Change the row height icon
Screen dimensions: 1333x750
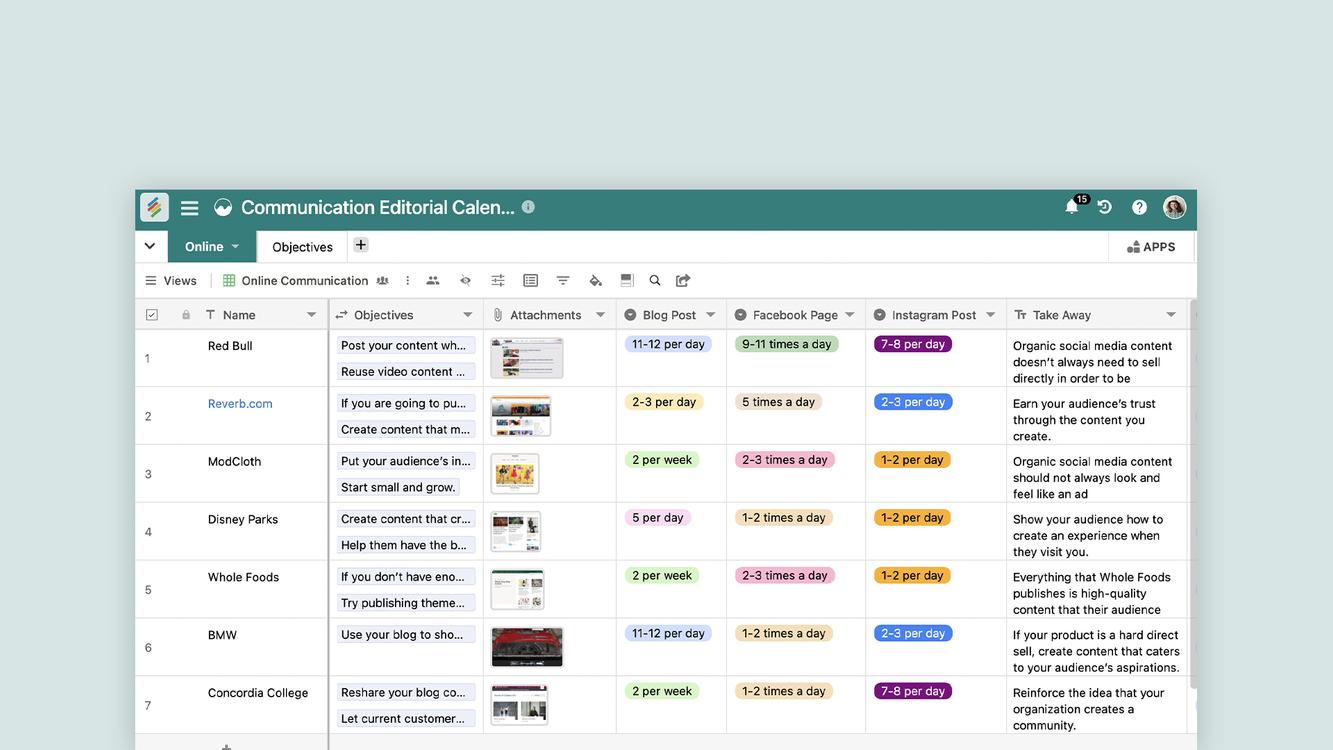(x=627, y=281)
